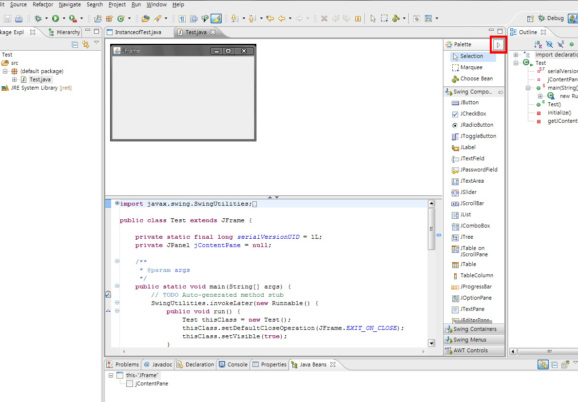The width and height of the screenshot is (578, 402).
Task: Click the Print icon in the toolbar
Action: [18, 18]
